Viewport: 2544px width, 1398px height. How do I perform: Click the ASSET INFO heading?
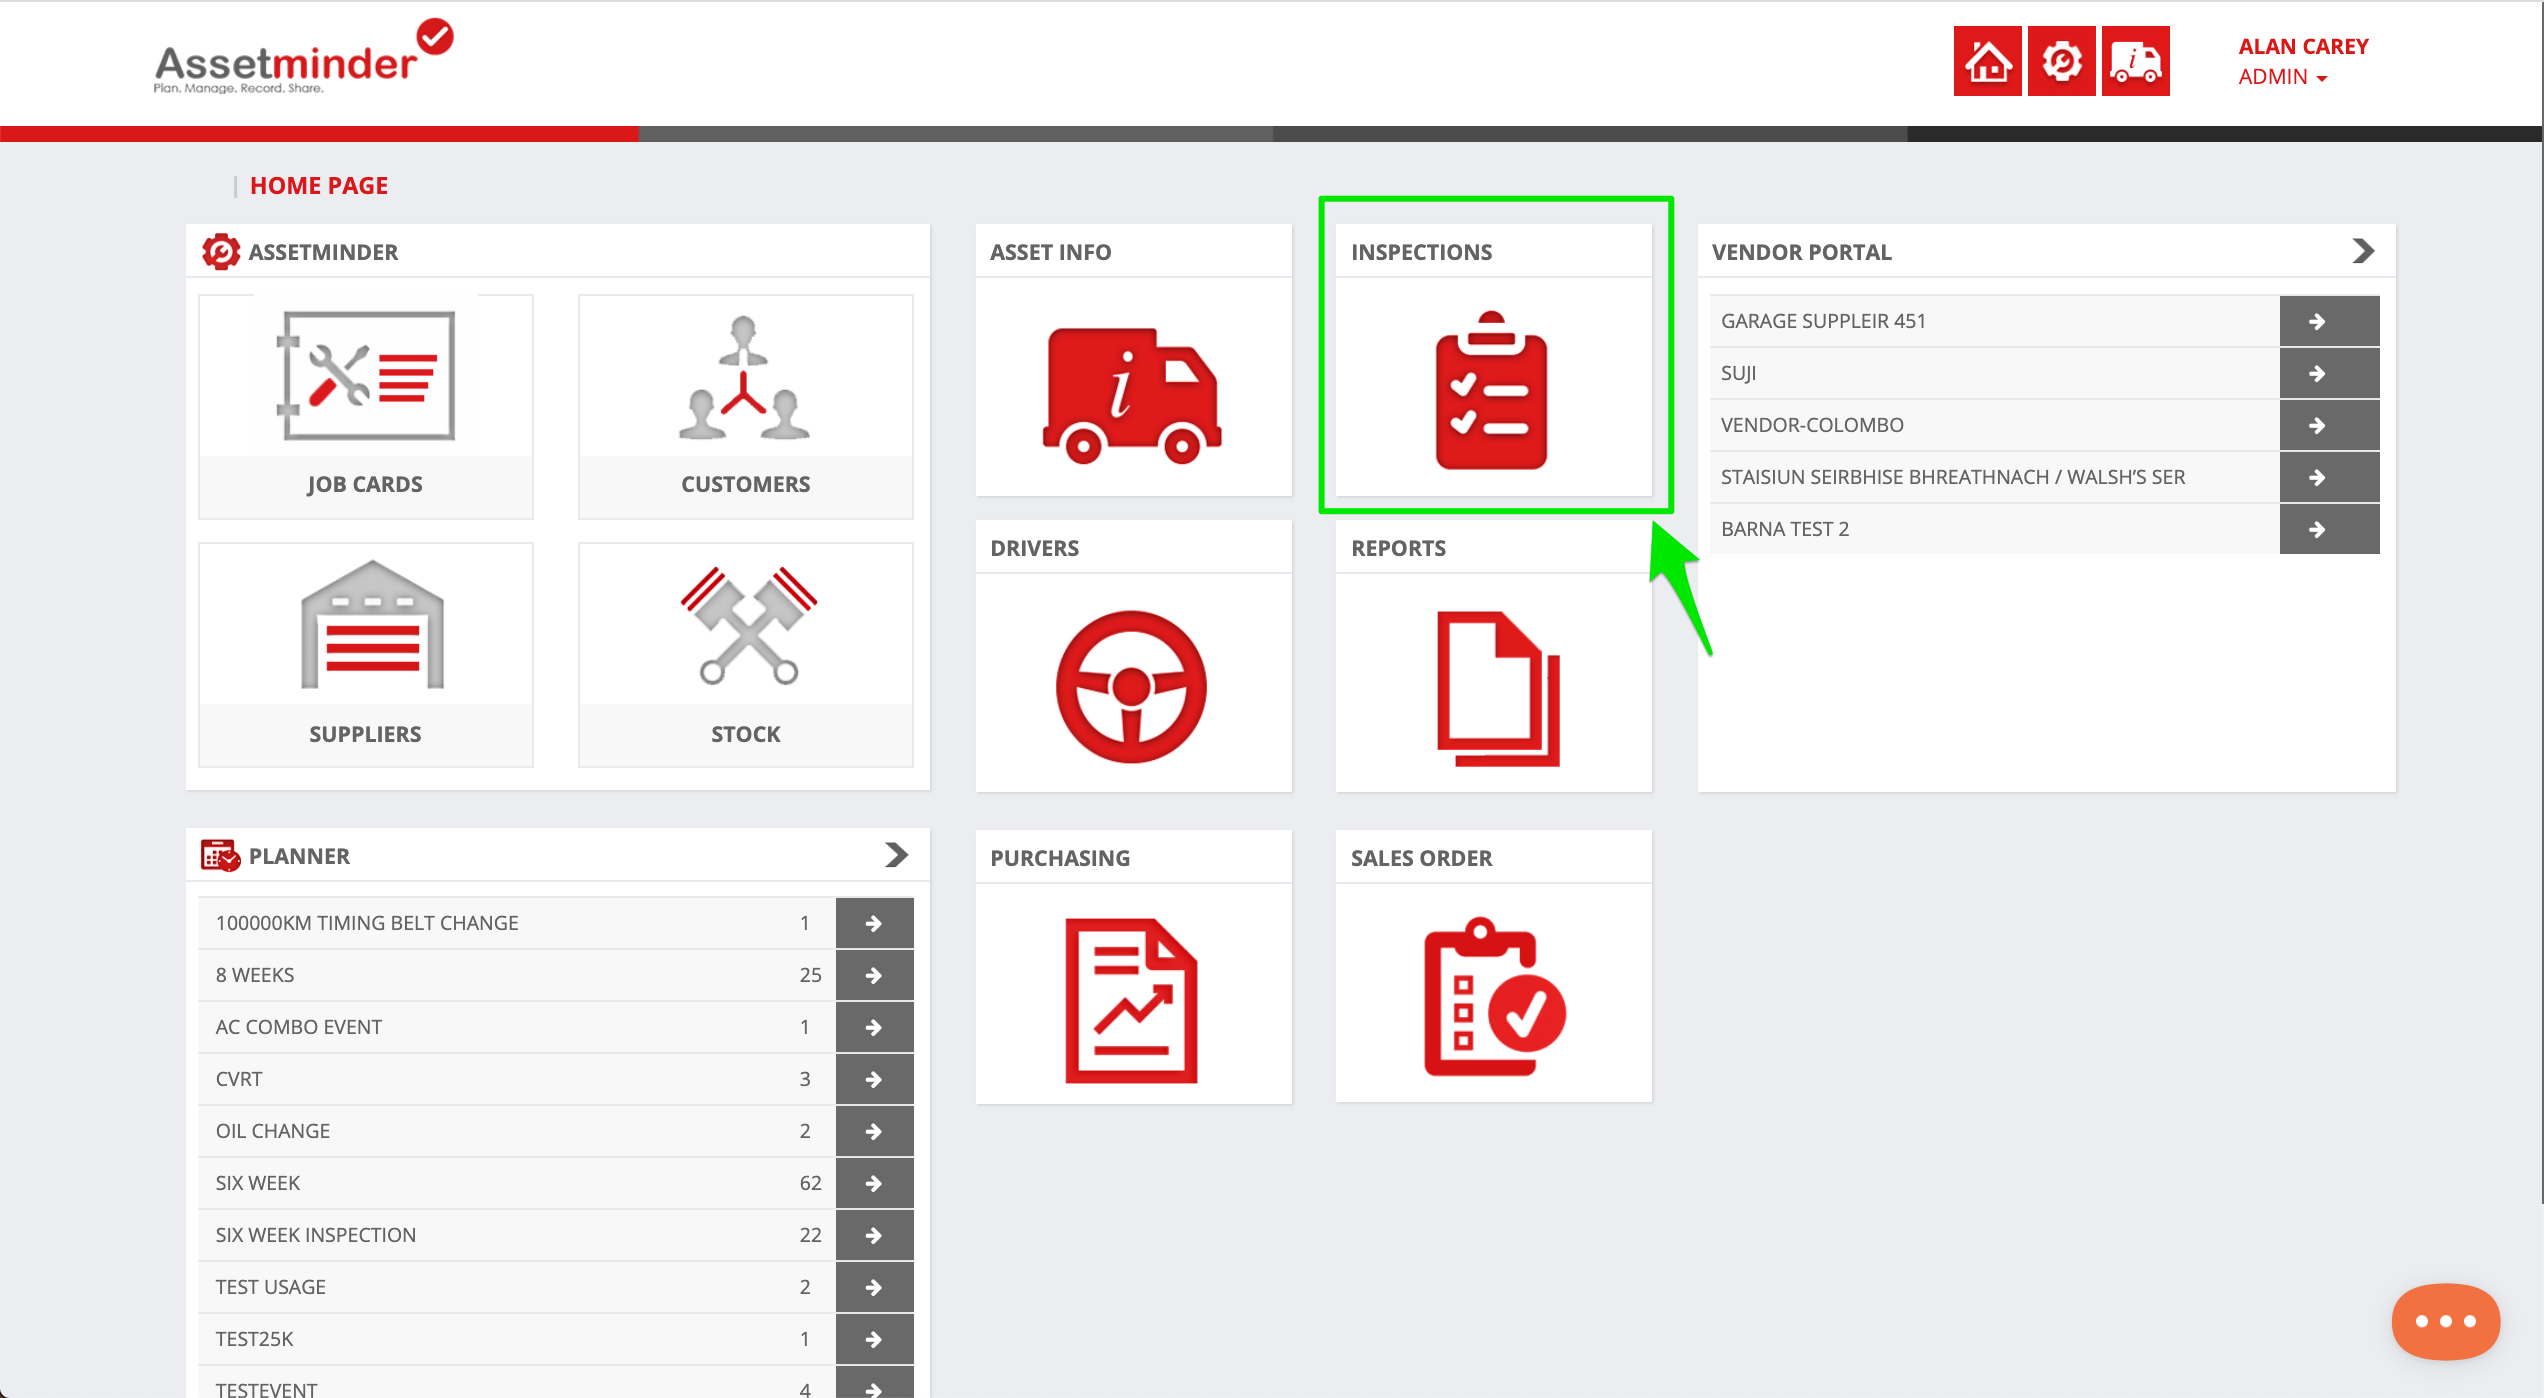[1050, 252]
